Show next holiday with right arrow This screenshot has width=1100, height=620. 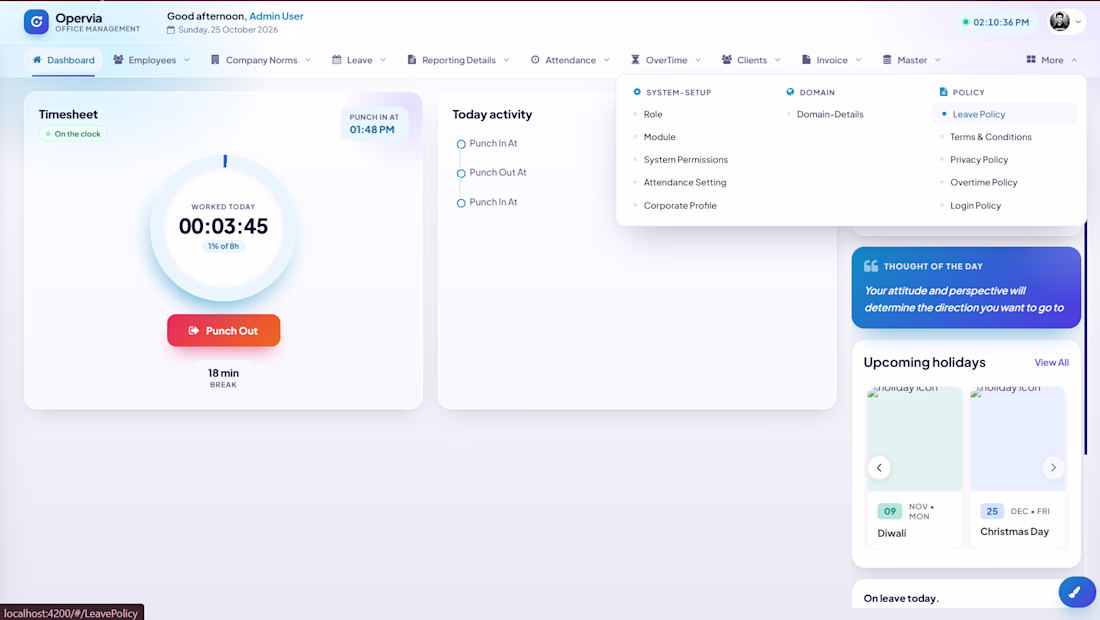[x=1053, y=468]
